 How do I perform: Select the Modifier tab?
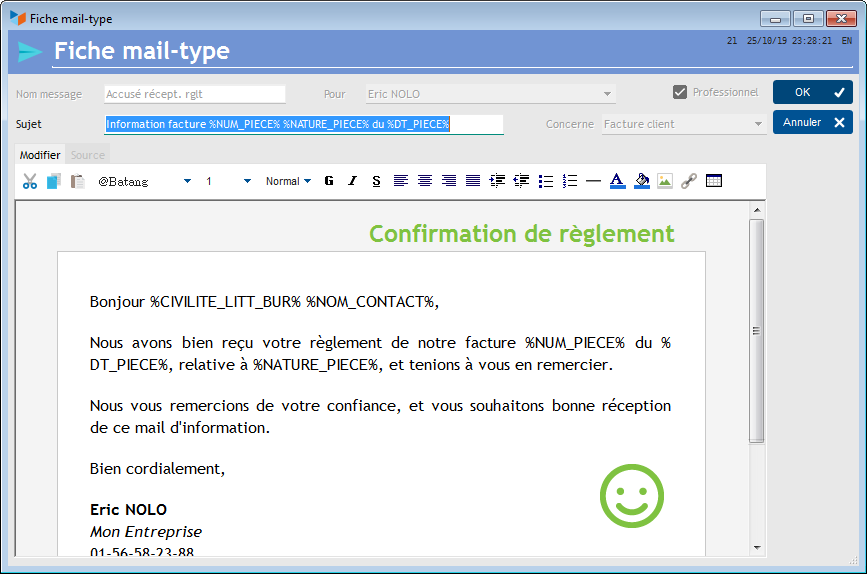40,155
